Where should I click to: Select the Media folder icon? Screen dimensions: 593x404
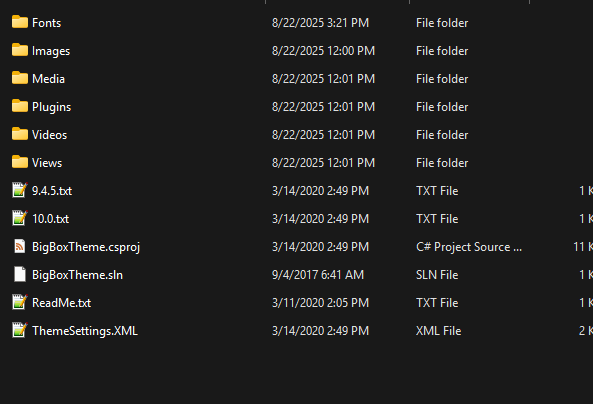(20, 78)
